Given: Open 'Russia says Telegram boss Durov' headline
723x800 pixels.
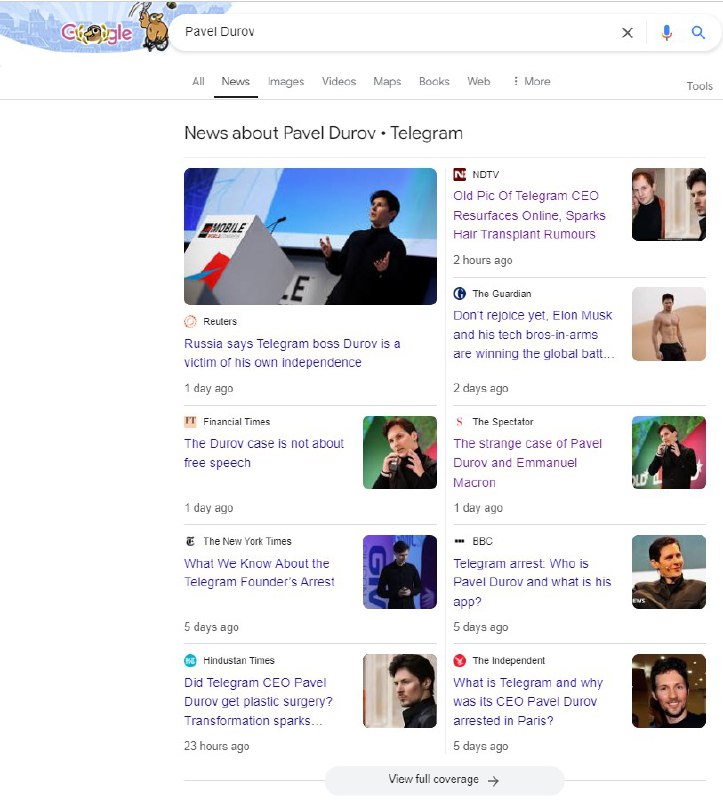Looking at the screenshot, I should pyautogui.click(x=292, y=353).
